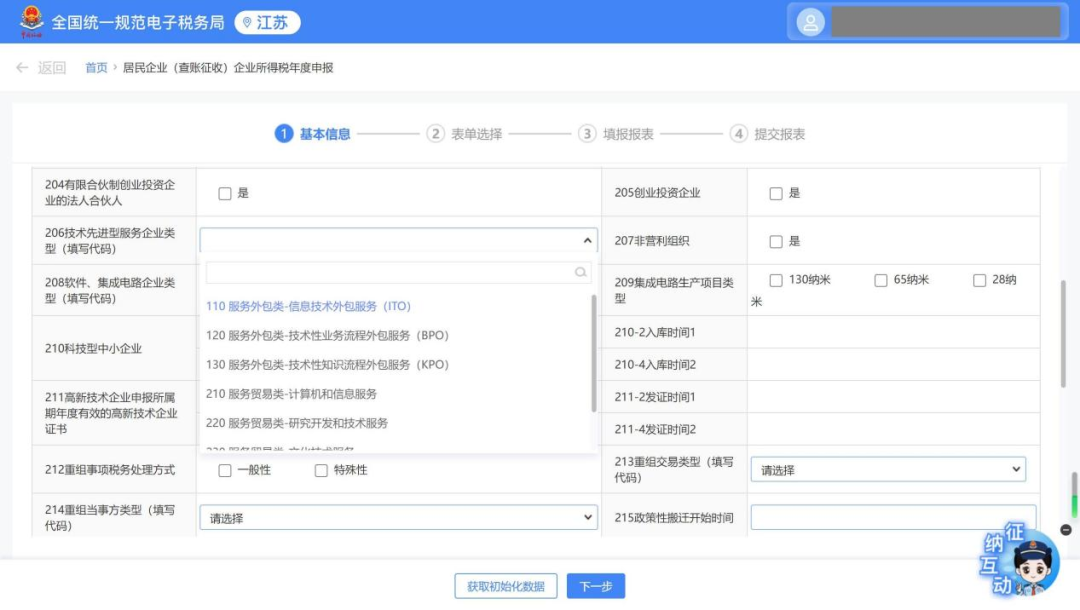
Task: Click the 215政策性搬迁开始时间 input field
Action: pyautogui.click(x=892, y=518)
